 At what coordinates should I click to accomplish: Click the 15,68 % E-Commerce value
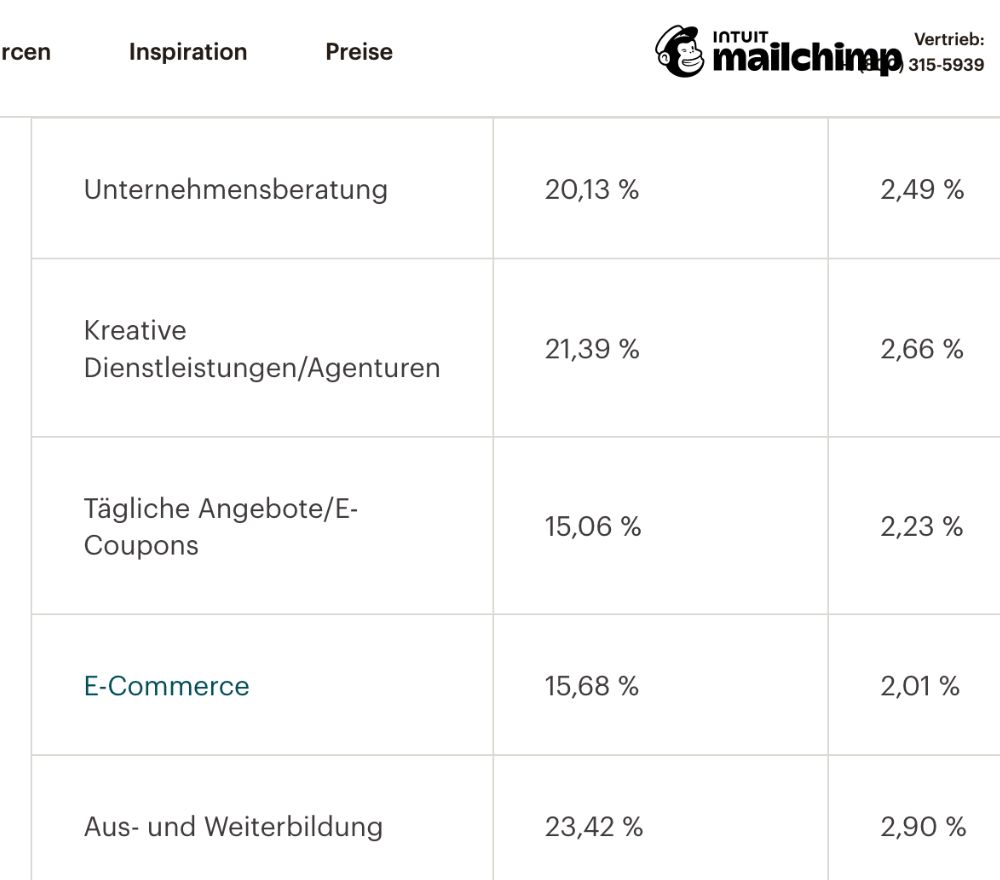pos(591,686)
